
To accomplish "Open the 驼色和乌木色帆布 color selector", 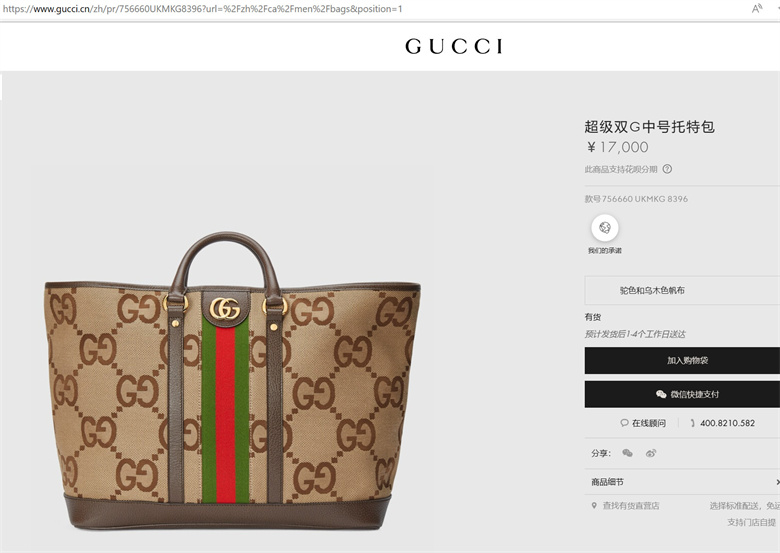I will point(682,290).
